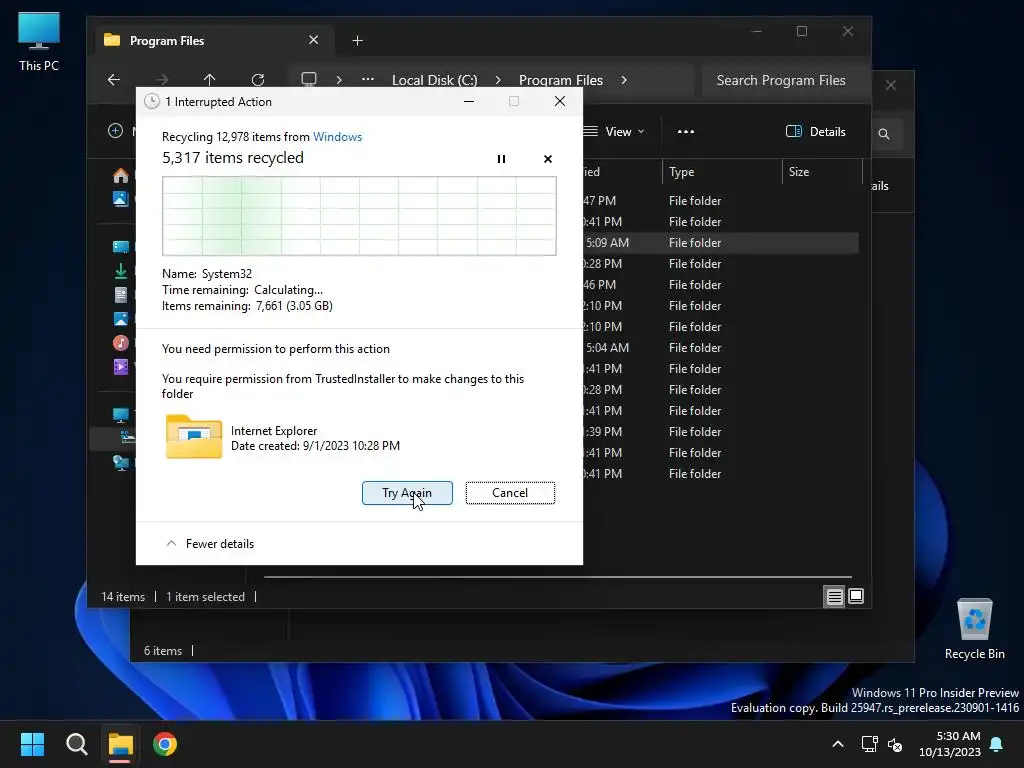Open the clock and date flyout
Viewport: 1024px width, 768px height.
[950, 744]
